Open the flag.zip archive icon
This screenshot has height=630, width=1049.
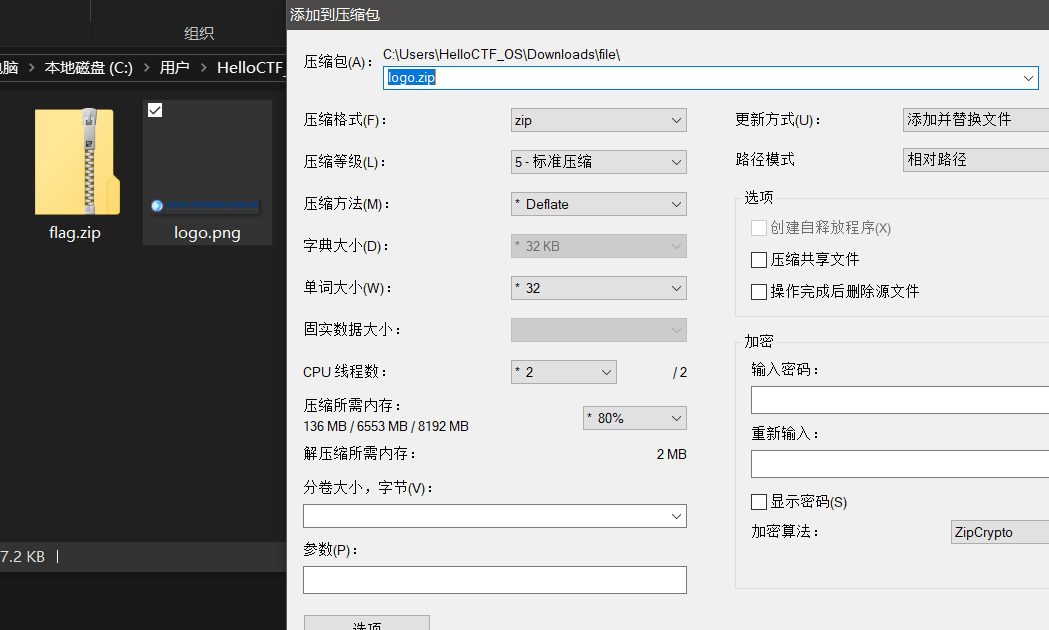75,163
